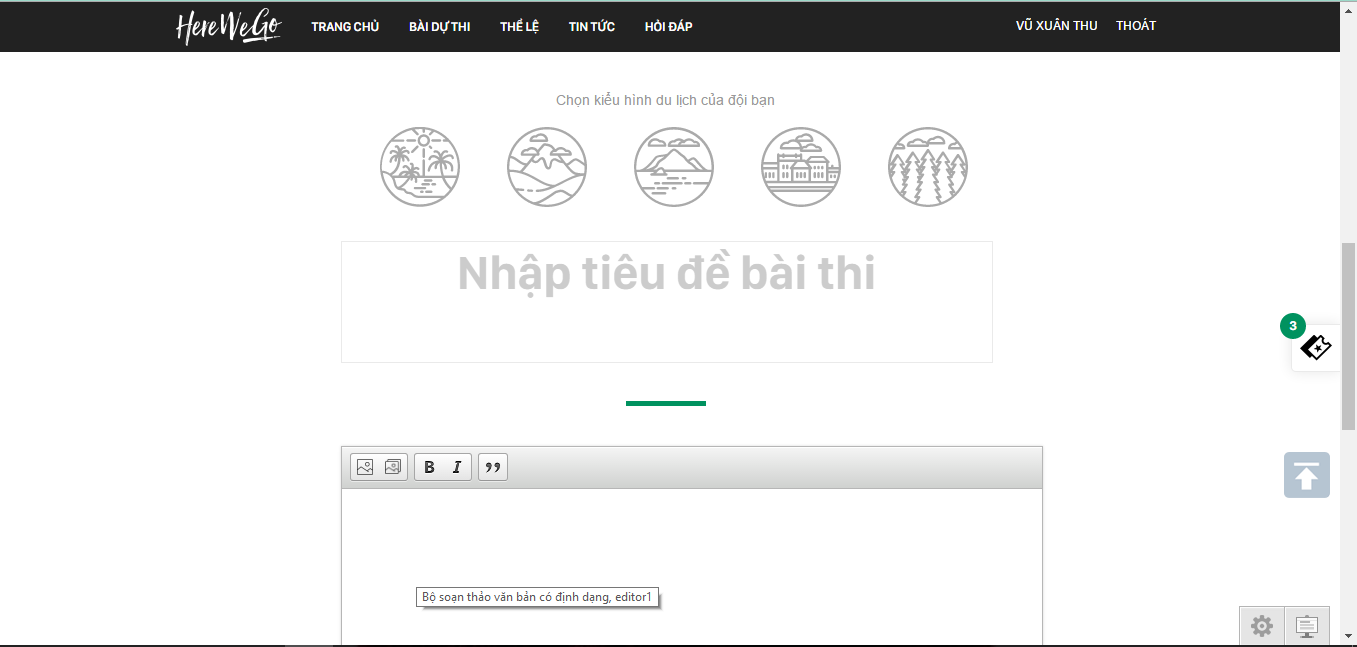Toggle bold formatting in the editor
This screenshot has width=1357, height=647.
click(429, 467)
